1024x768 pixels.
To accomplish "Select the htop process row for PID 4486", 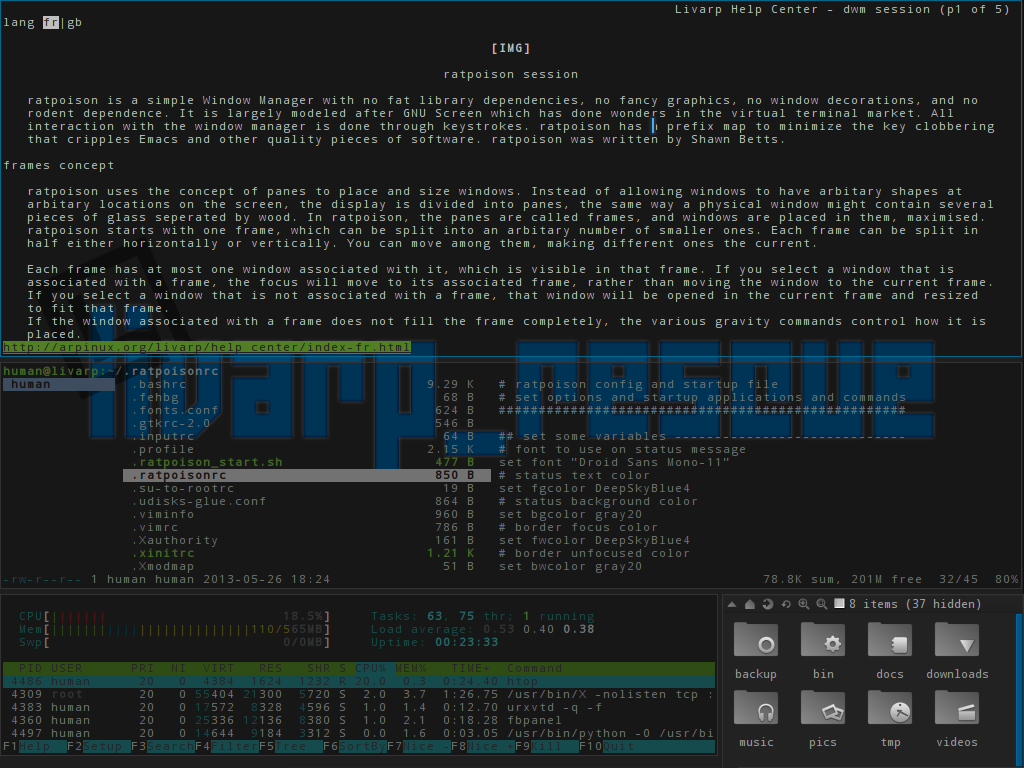I will (x=359, y=681).
